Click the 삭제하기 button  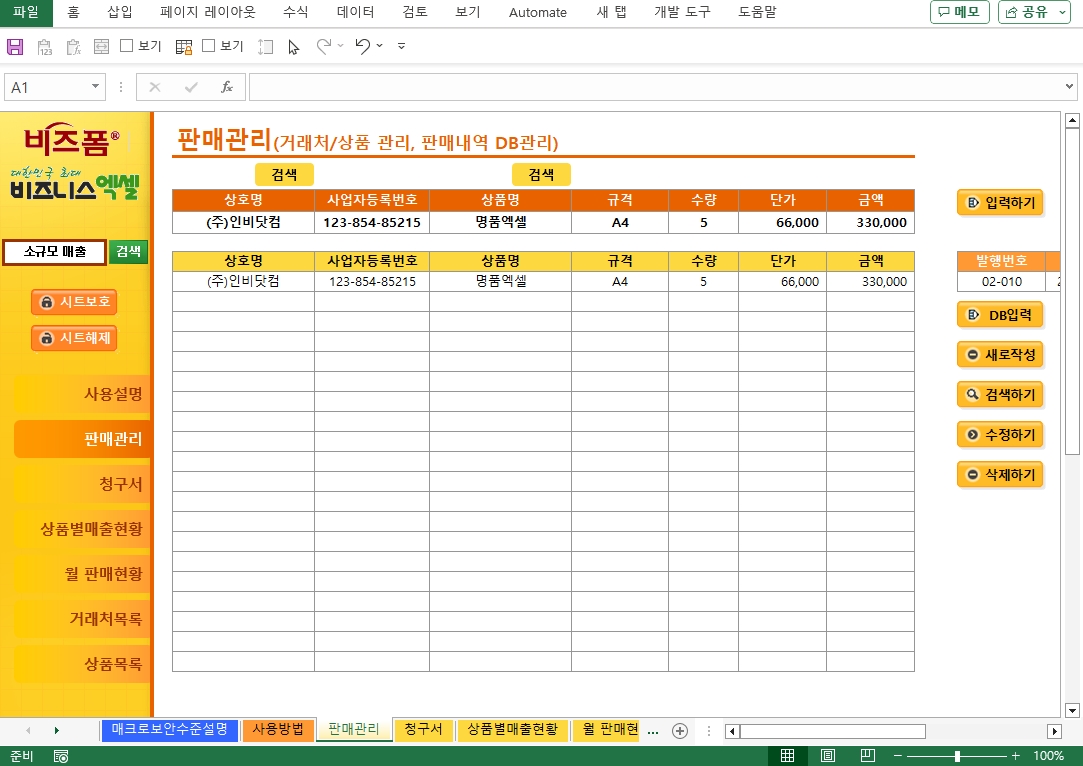(x=1001, y=474)
